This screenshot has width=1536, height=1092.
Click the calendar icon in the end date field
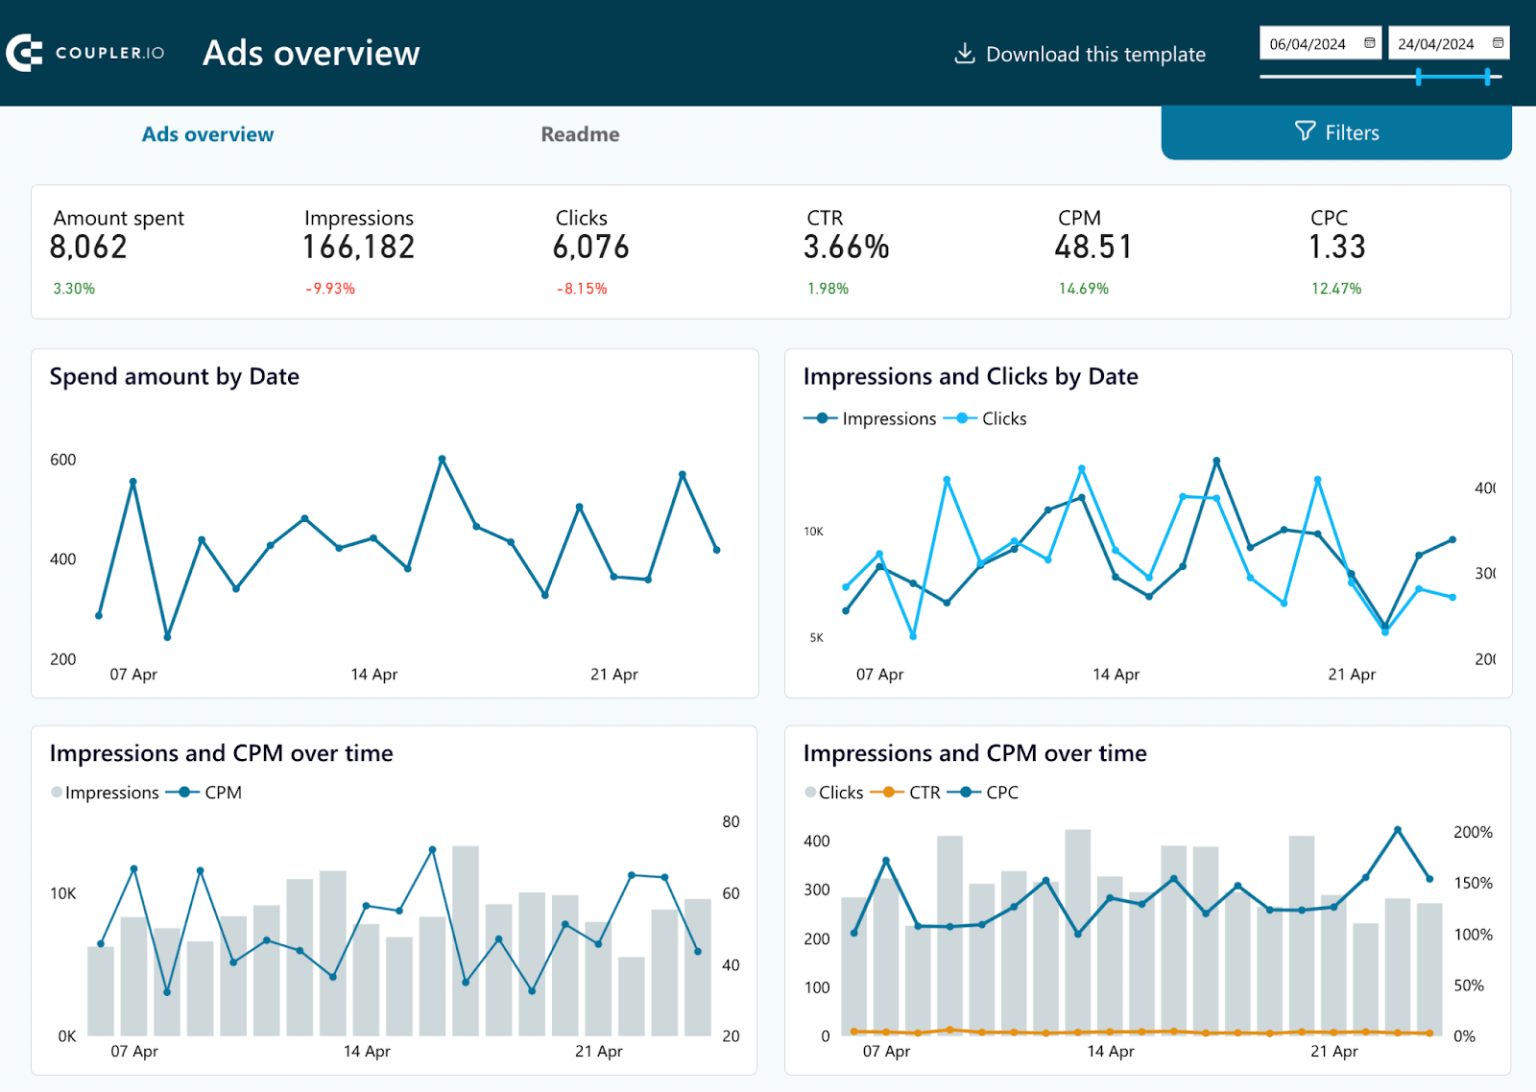tap(1497, 43)
